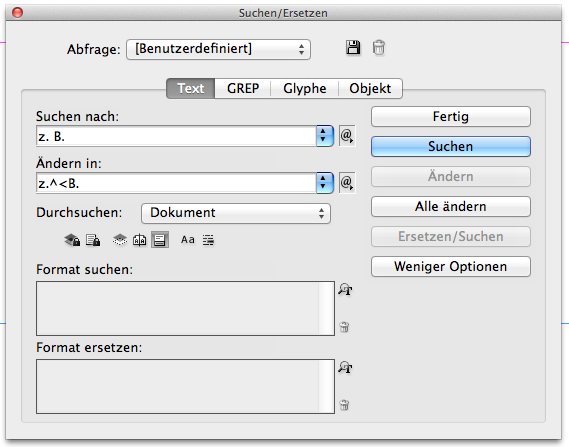Focus the Suchen nach text field
The width and height of the screenshot is (569, 447).
tap(176, 136)
